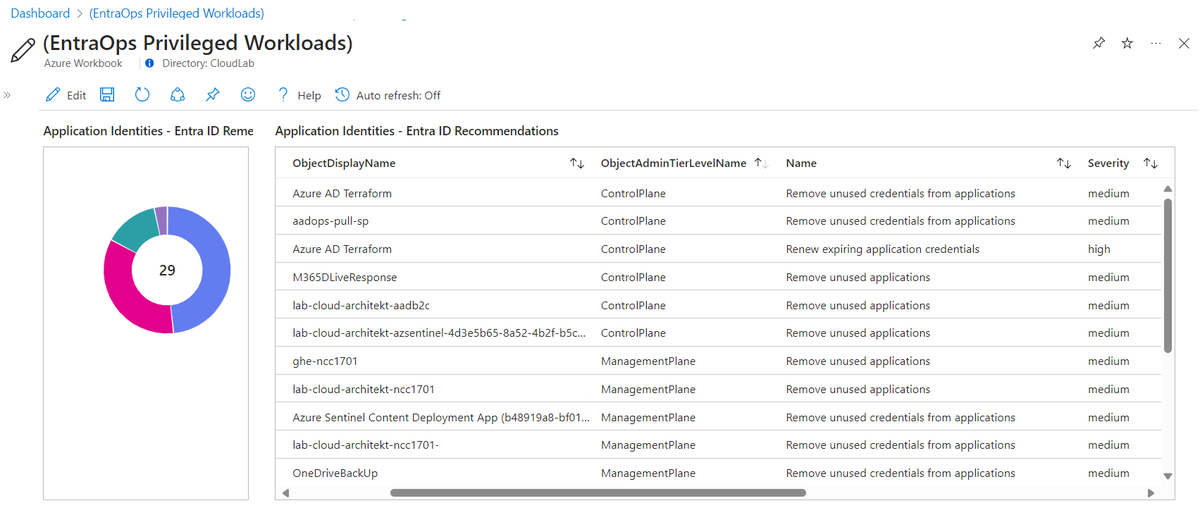1200x515 pixels.
Task: Select the aadops-pull-sp row
Action: (x=718, y=221)
